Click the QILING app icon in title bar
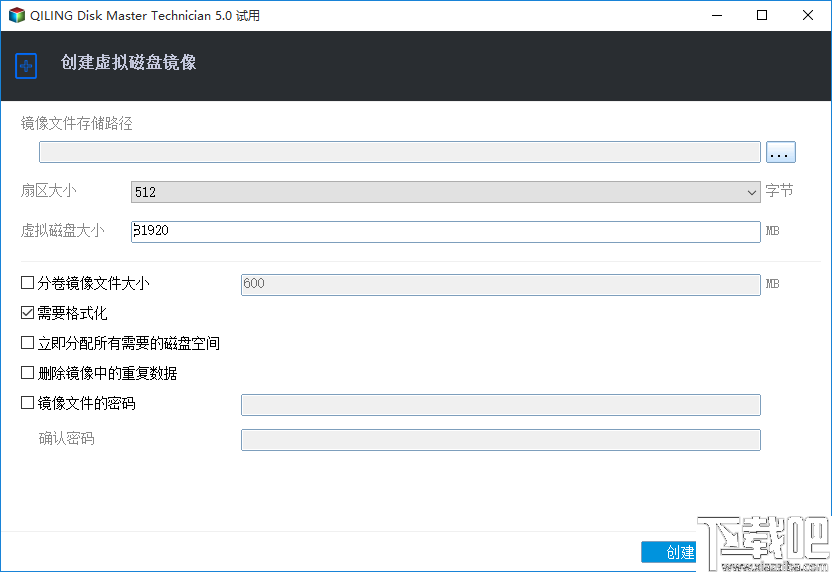This screenshot has width=832, height=572. (x=17, y=15)
